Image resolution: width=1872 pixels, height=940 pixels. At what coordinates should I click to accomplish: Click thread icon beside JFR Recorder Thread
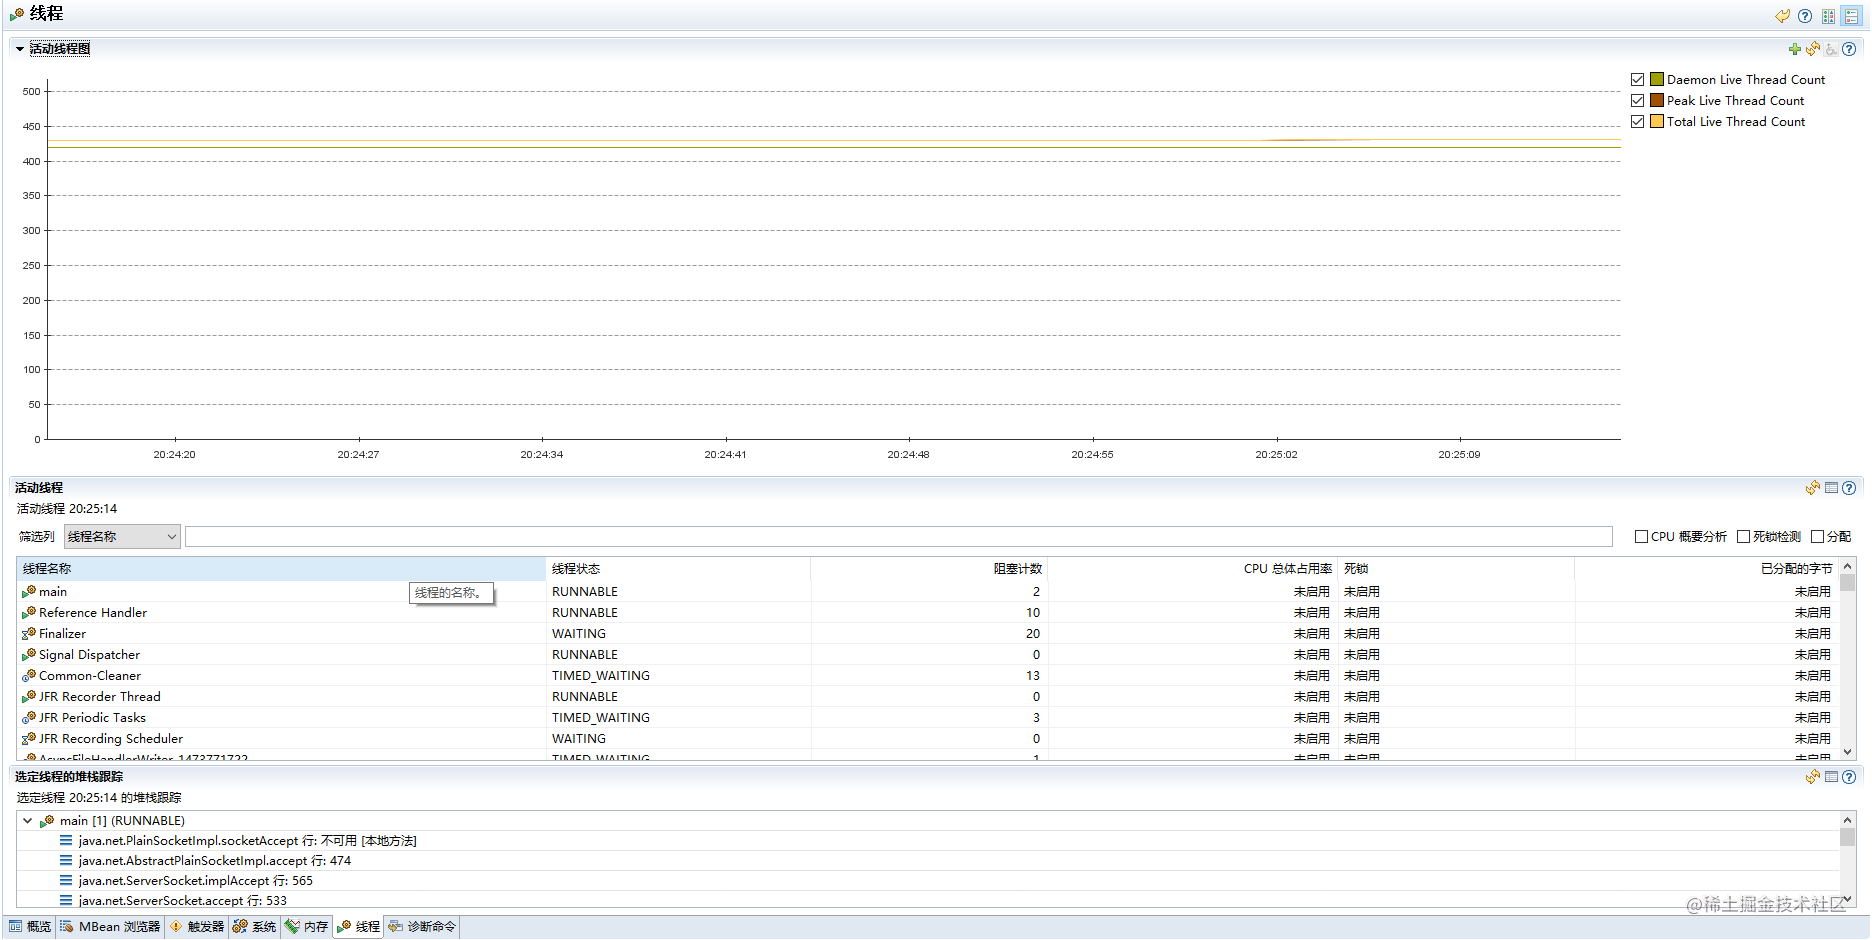click(29, 697)
